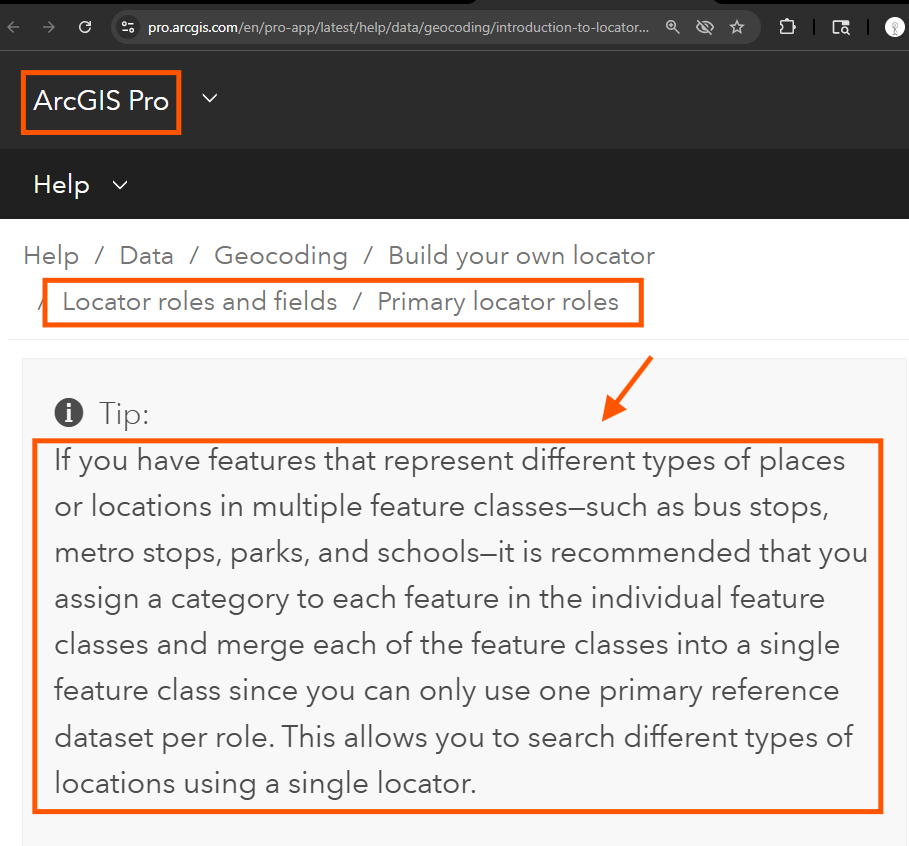The image size is (909, 846).
Task: Open the extensions puzzle icon
Action: click(x=787, y=27)
